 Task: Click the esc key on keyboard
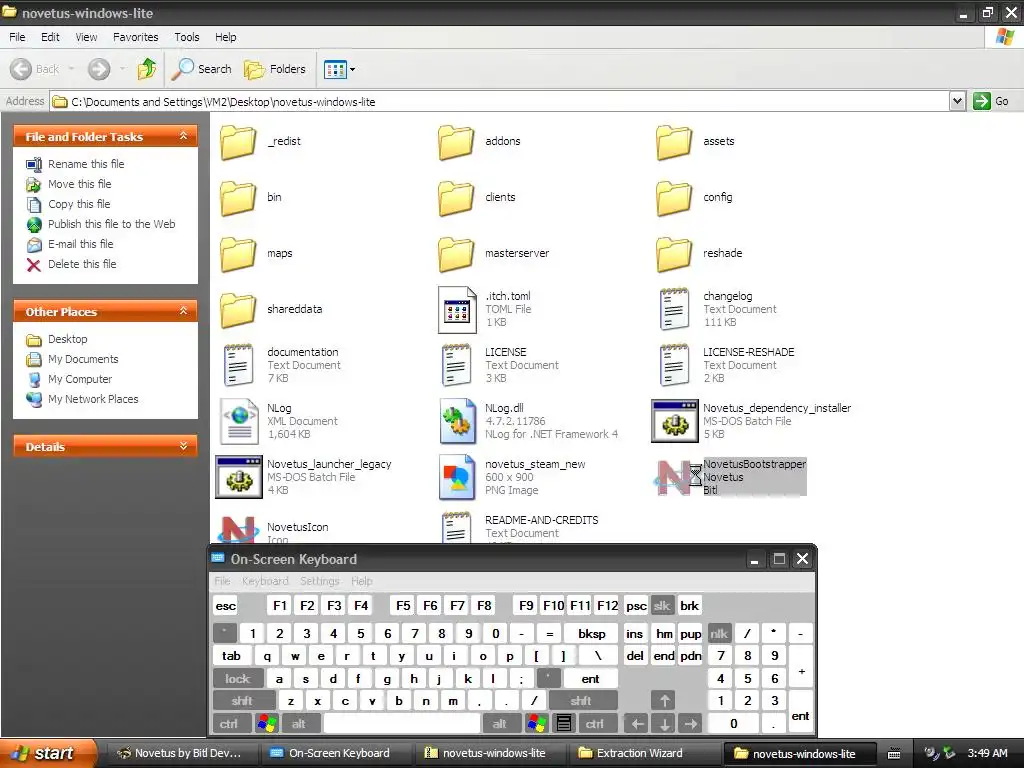coord(226,605)
